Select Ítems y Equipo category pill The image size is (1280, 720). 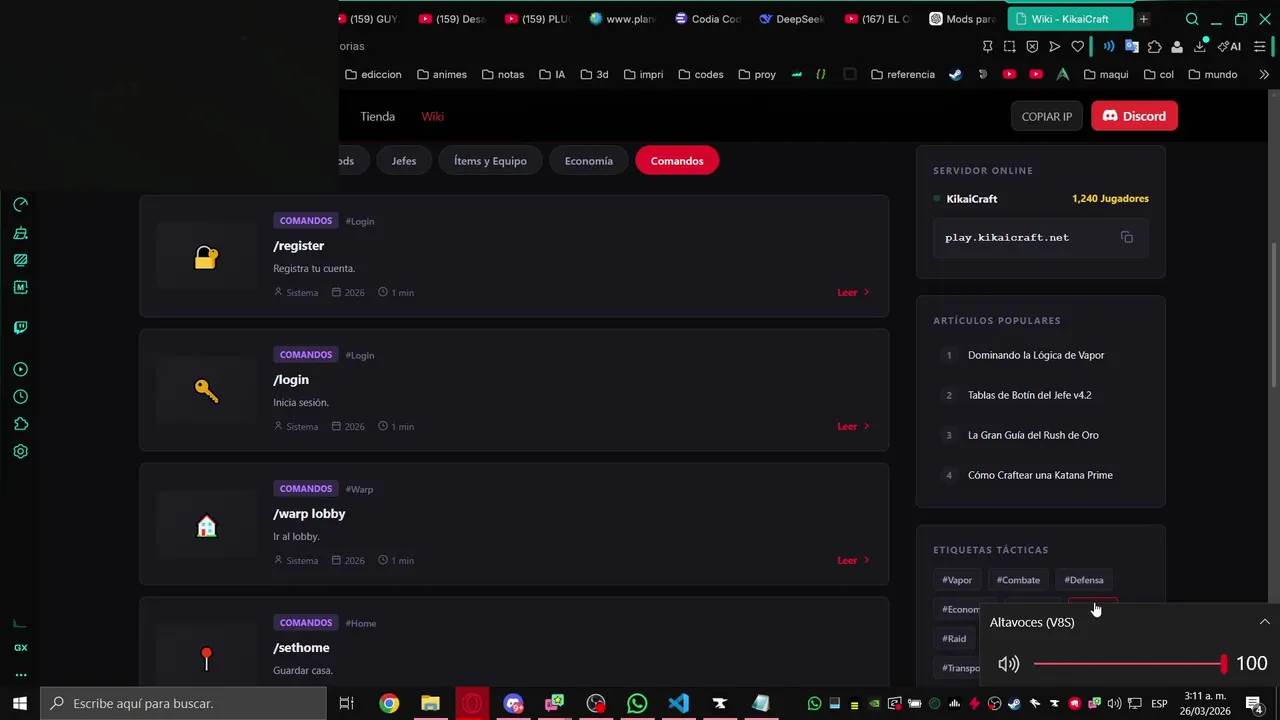click(490, 161)
